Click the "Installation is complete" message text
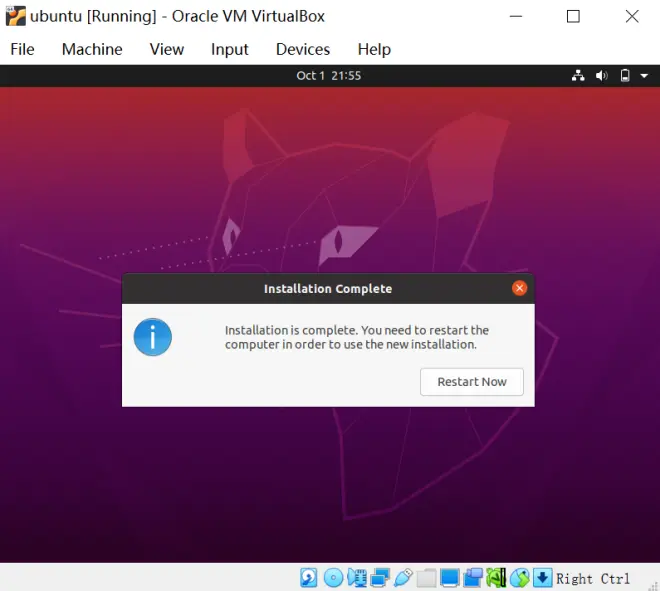This screenshot has width=660, height=591. point(357,337)
